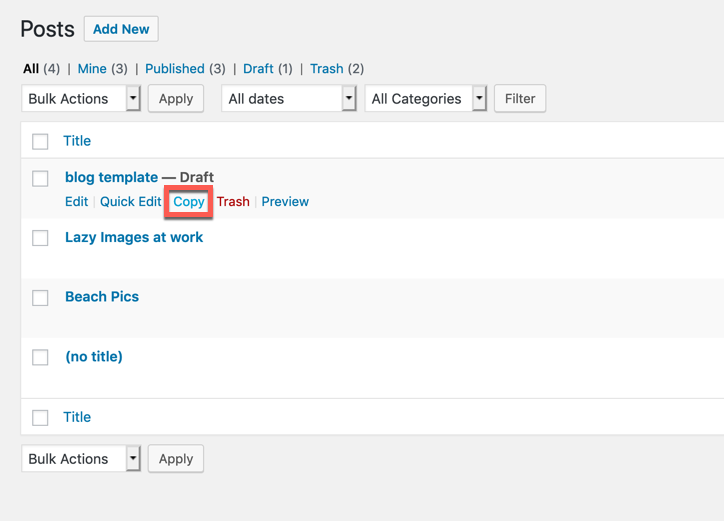The height and width of the screenshot is (521, 724).
Task: Move blog template to Trash
Action: pos(233,201)
